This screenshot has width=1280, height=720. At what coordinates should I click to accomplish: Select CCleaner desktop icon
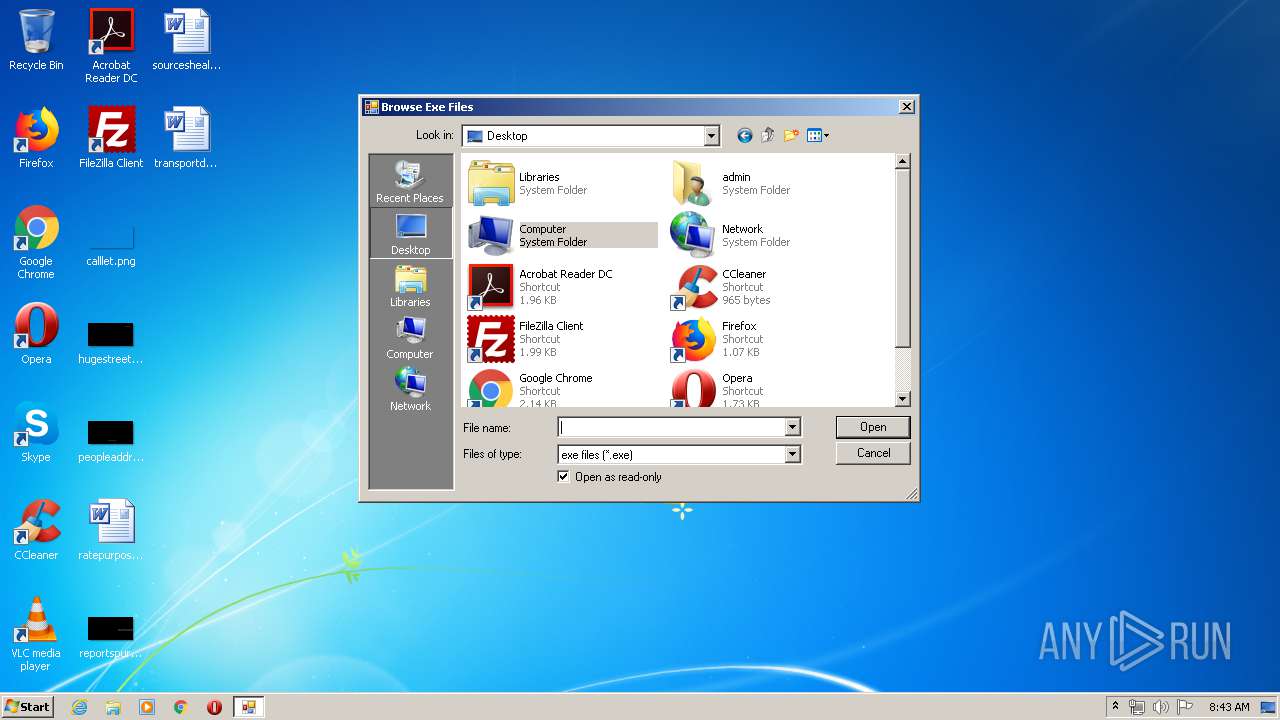36,530
